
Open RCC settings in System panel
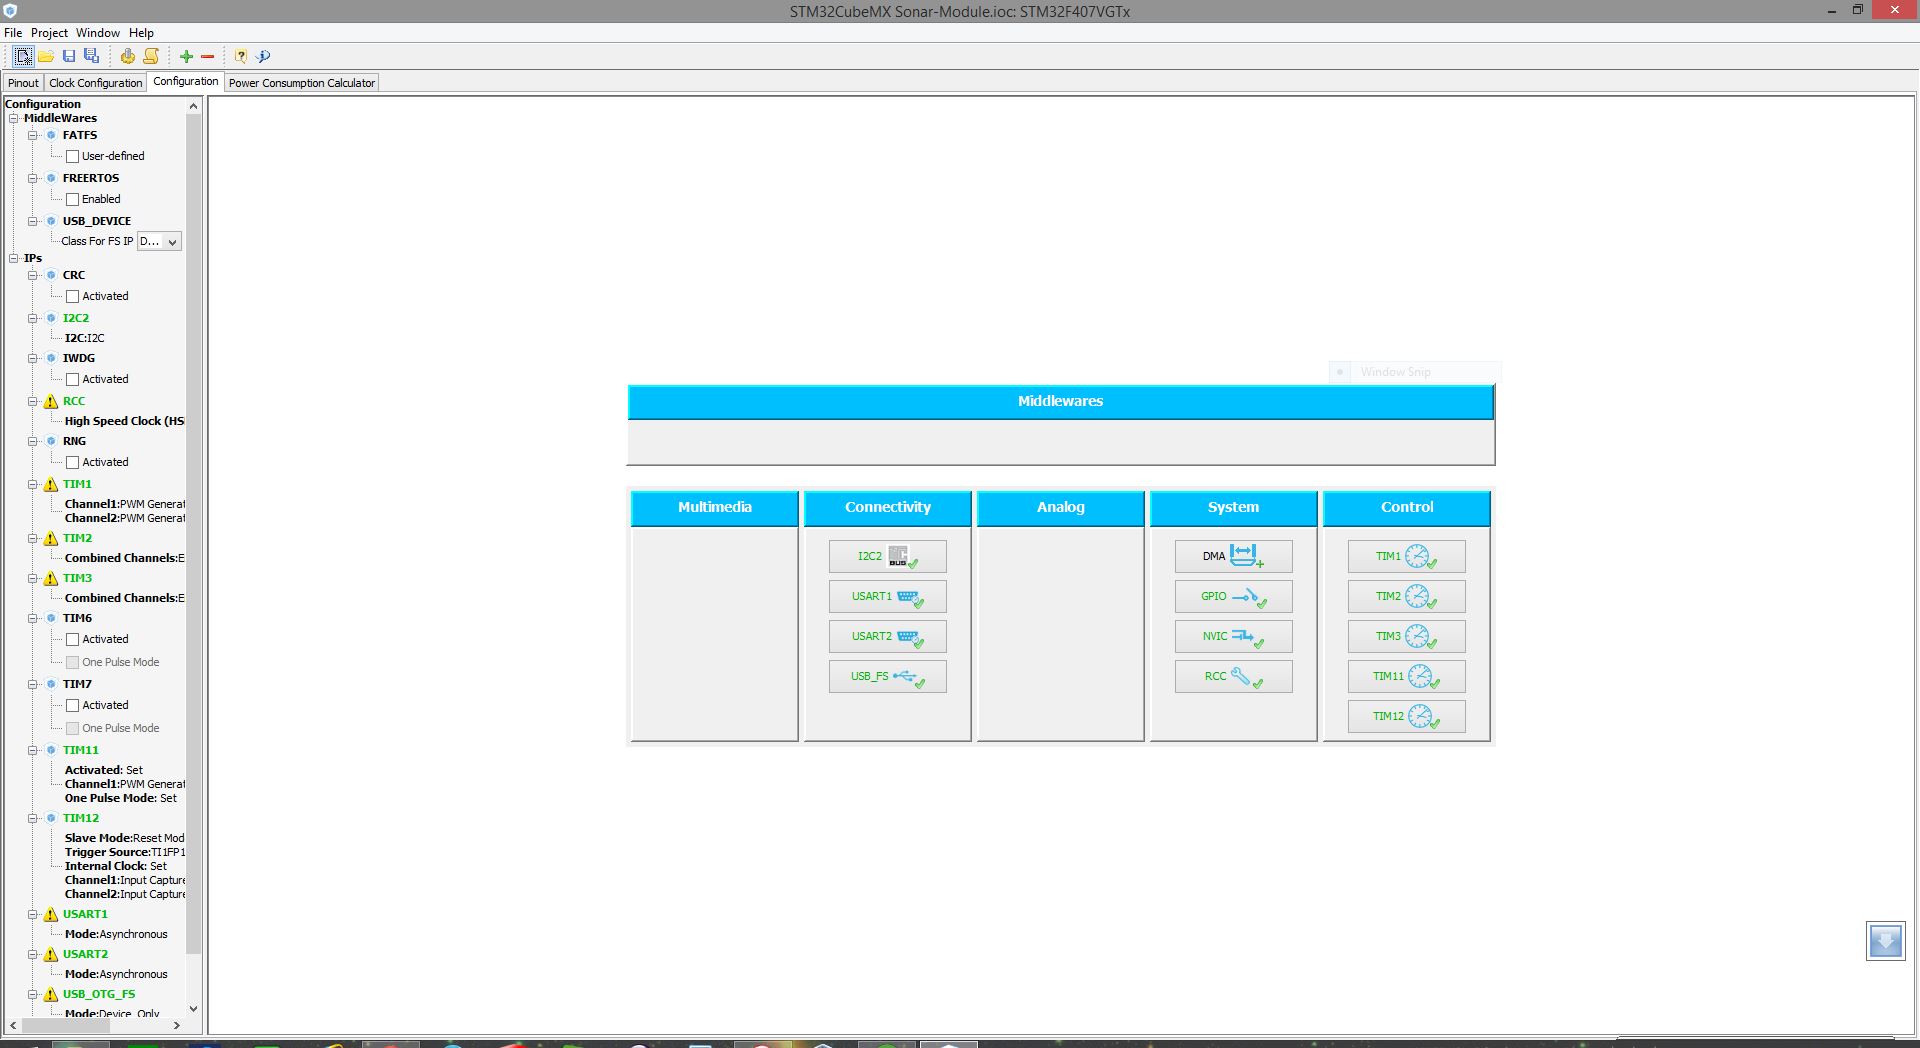point(1233,676)
